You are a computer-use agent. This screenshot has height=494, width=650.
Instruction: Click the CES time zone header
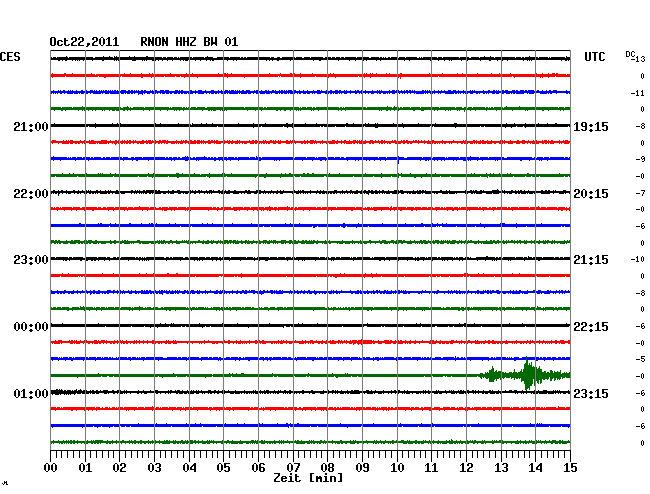click(x=10, y=57)
